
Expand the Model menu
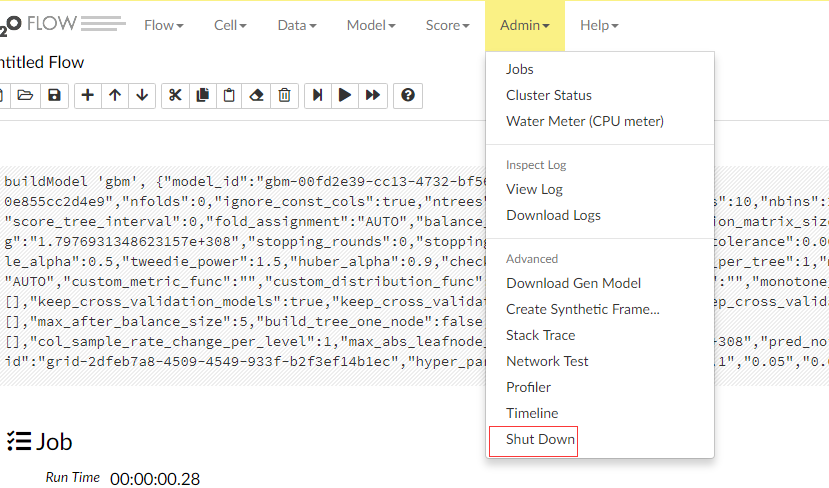pos(371,25)
